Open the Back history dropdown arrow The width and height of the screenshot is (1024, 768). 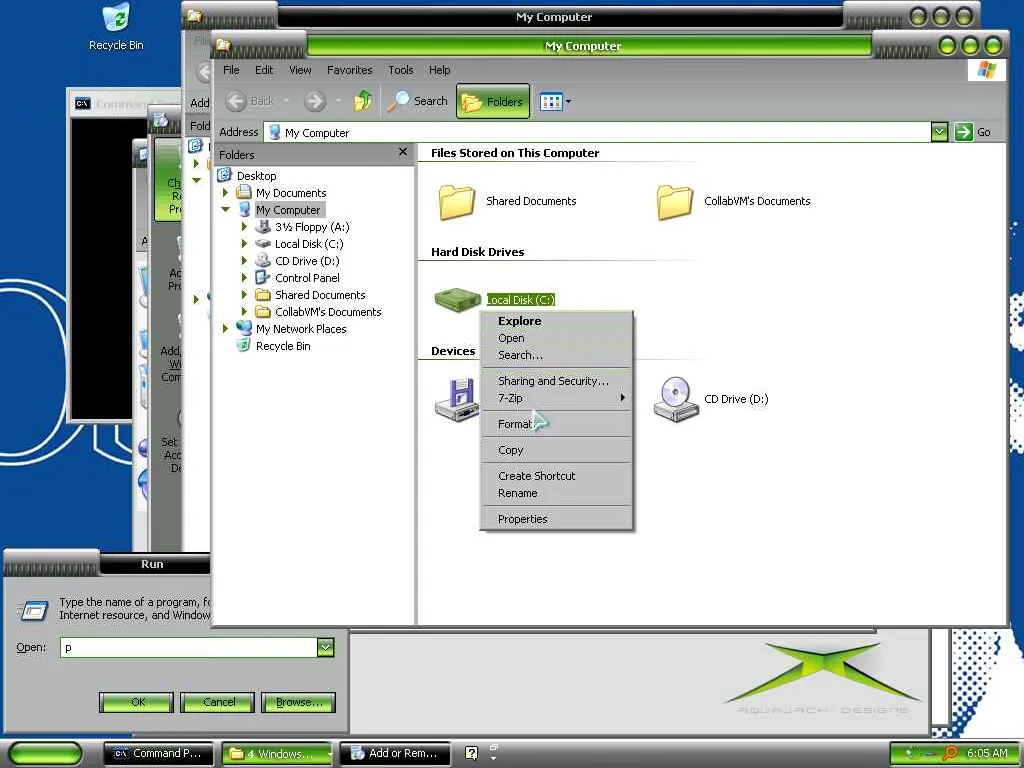[x=286, y=101]
